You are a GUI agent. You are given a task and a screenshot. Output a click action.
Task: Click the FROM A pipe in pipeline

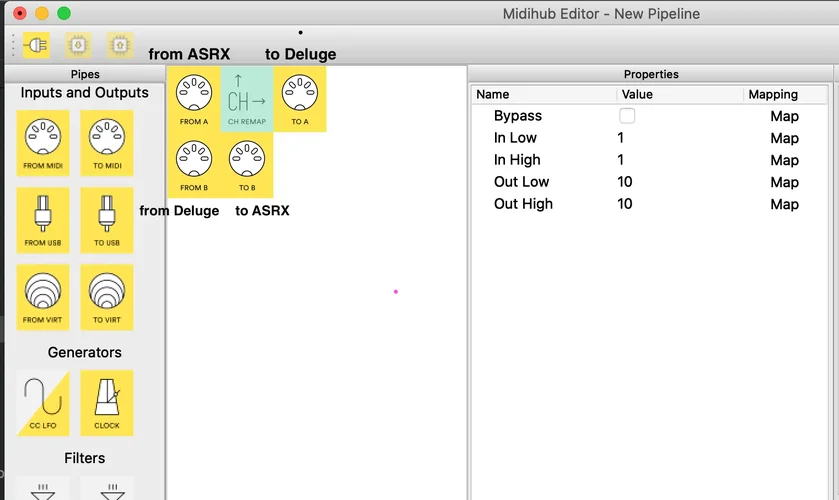pyautogui.click(x=194, y=99)
